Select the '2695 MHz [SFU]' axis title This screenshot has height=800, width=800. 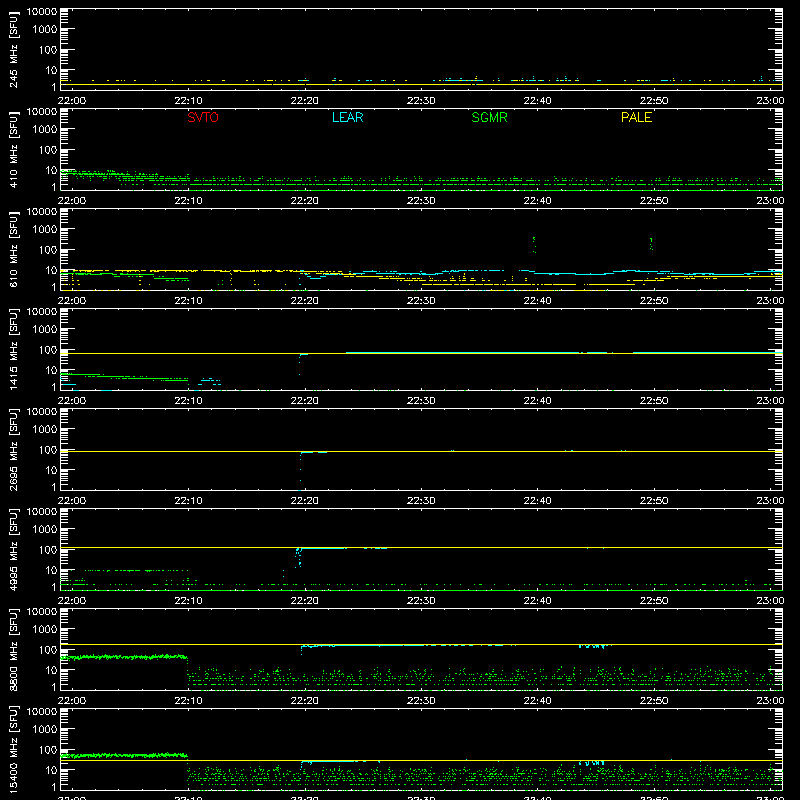pos(13,449)
